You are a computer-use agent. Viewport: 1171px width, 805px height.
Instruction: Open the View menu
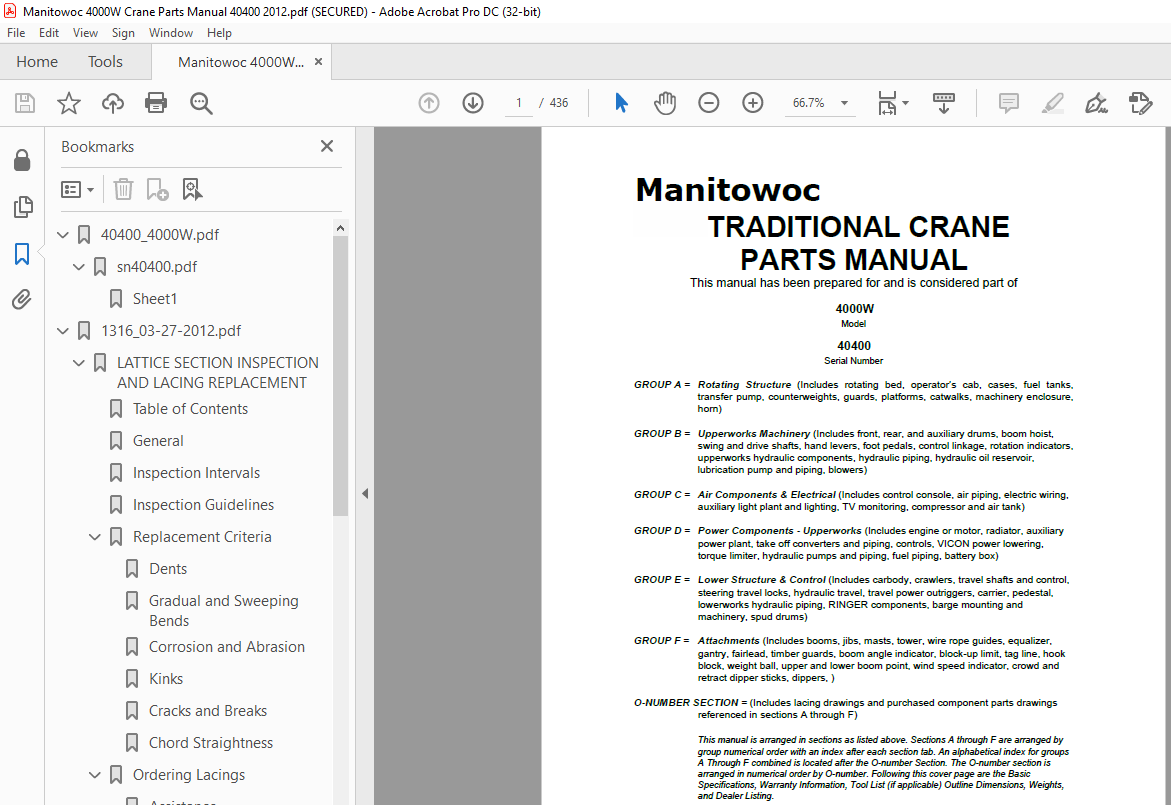point(85,33)
